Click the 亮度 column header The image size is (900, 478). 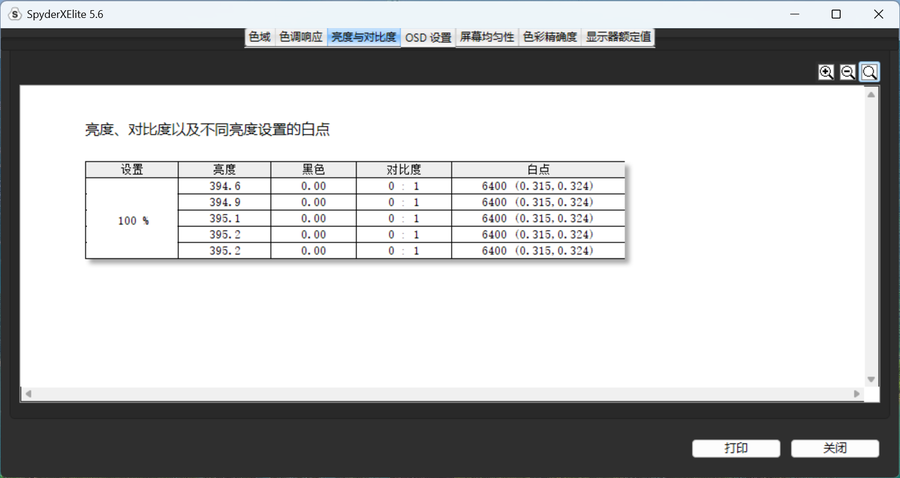coord(224,170)
